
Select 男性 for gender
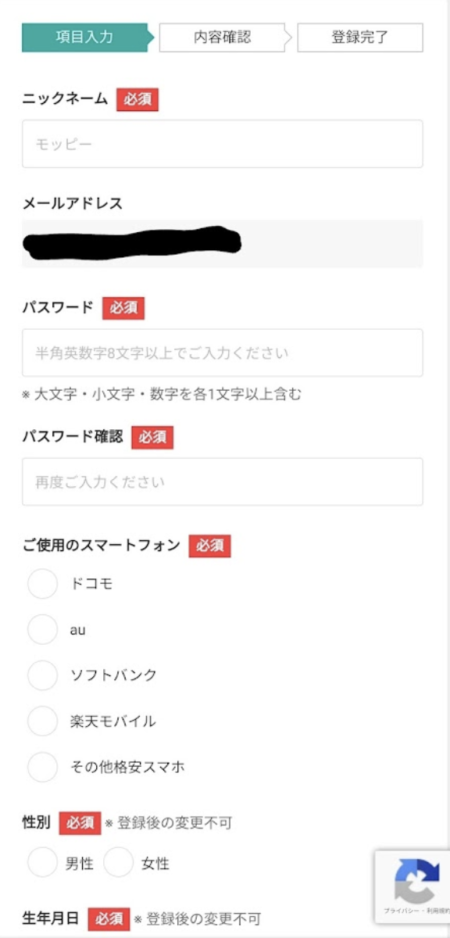pyautogui.click(x=42, y=863)
